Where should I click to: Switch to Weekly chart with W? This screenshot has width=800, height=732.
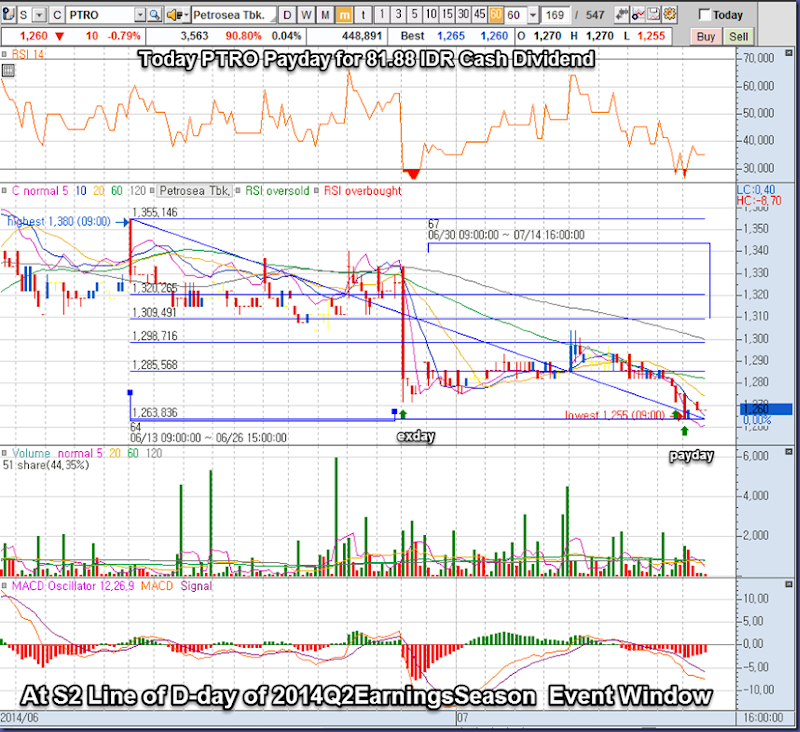coord(306,15)
